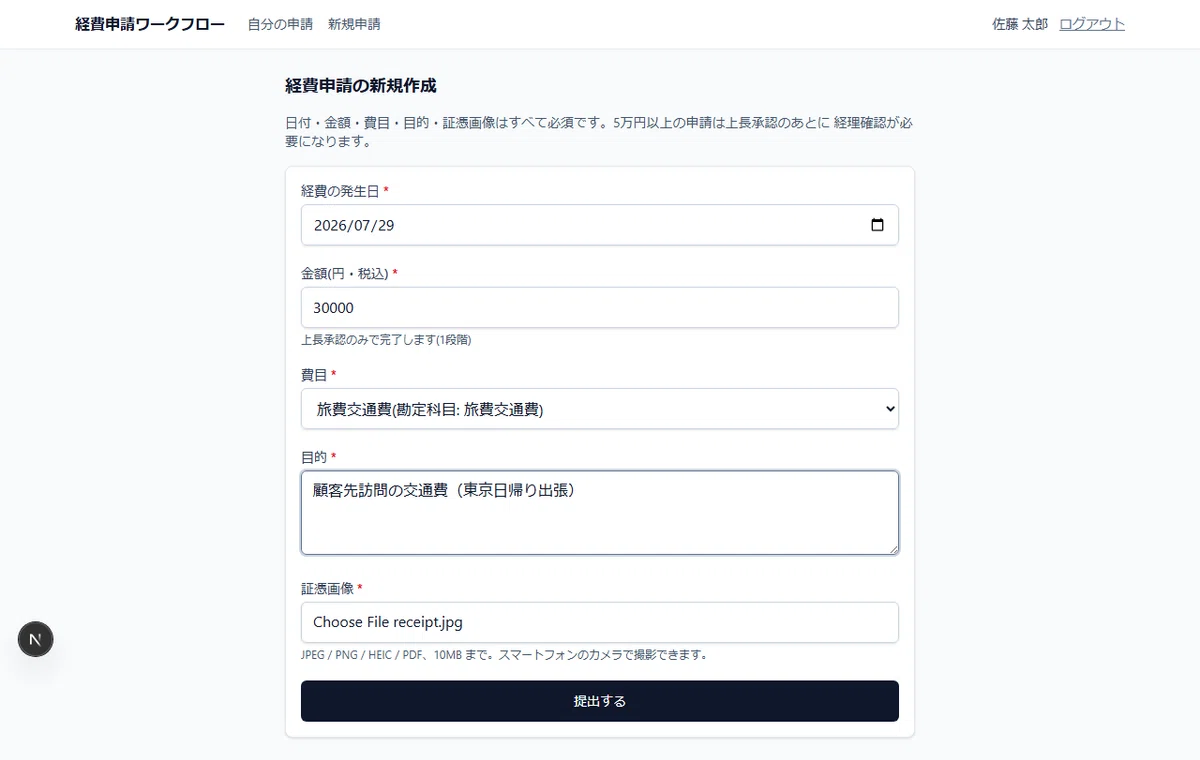
Task: Open 自分の申請 in the navigation
Action: click(281, 24)
